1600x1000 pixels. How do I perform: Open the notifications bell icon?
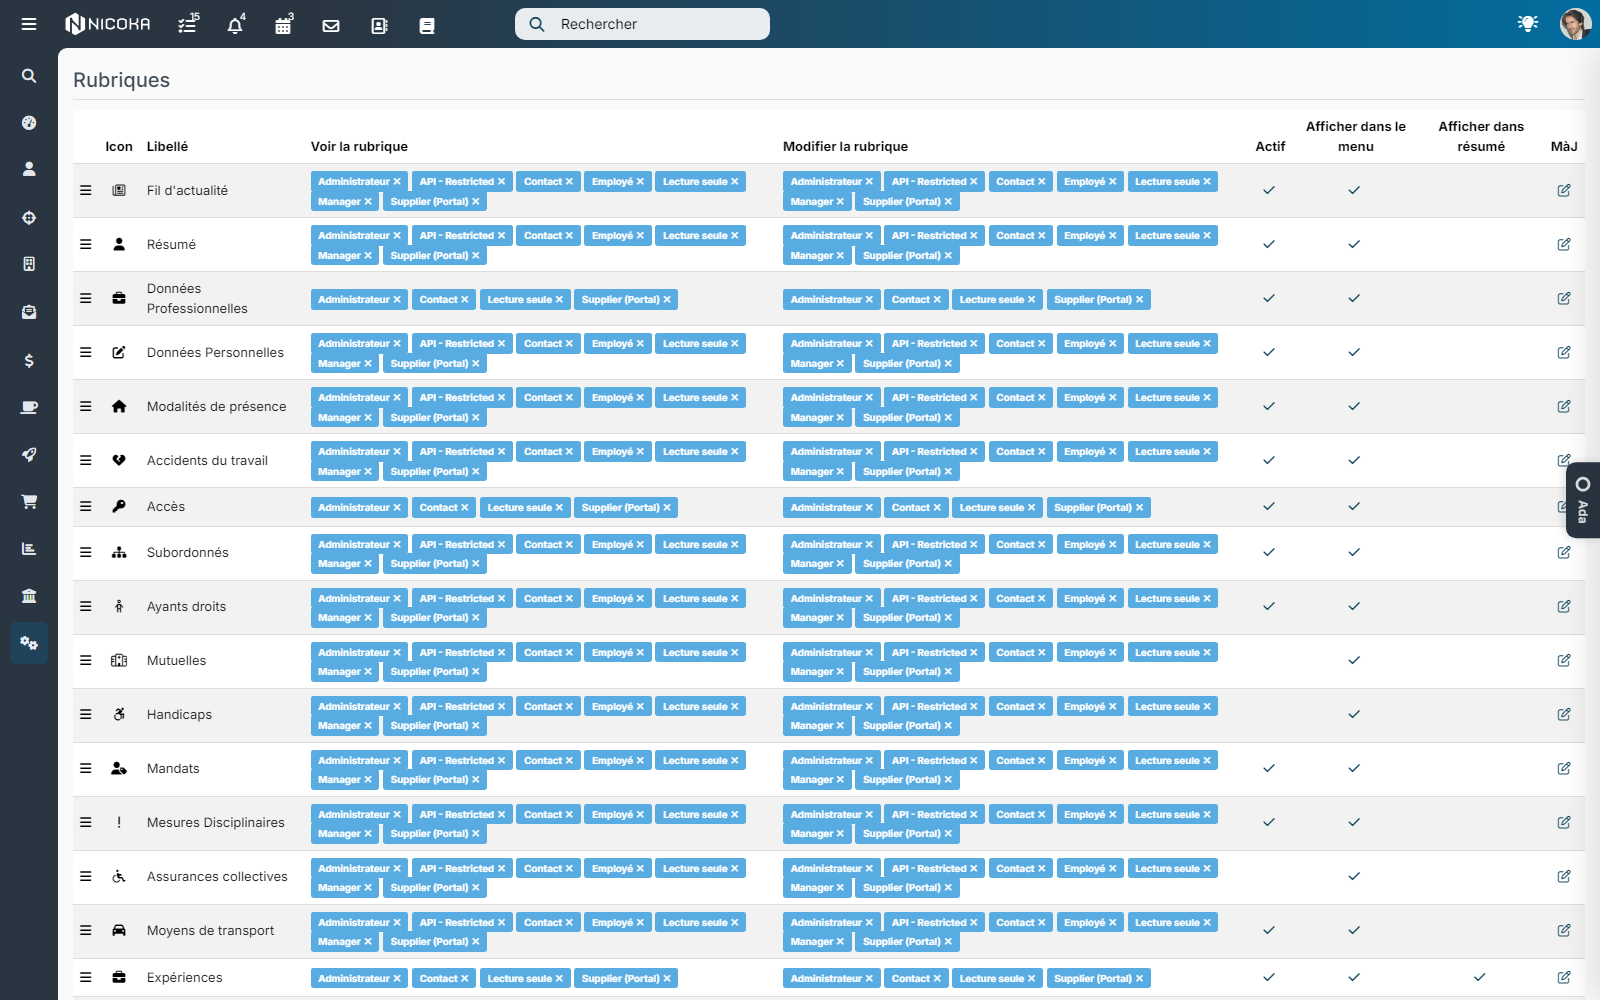tap(235, 25)
